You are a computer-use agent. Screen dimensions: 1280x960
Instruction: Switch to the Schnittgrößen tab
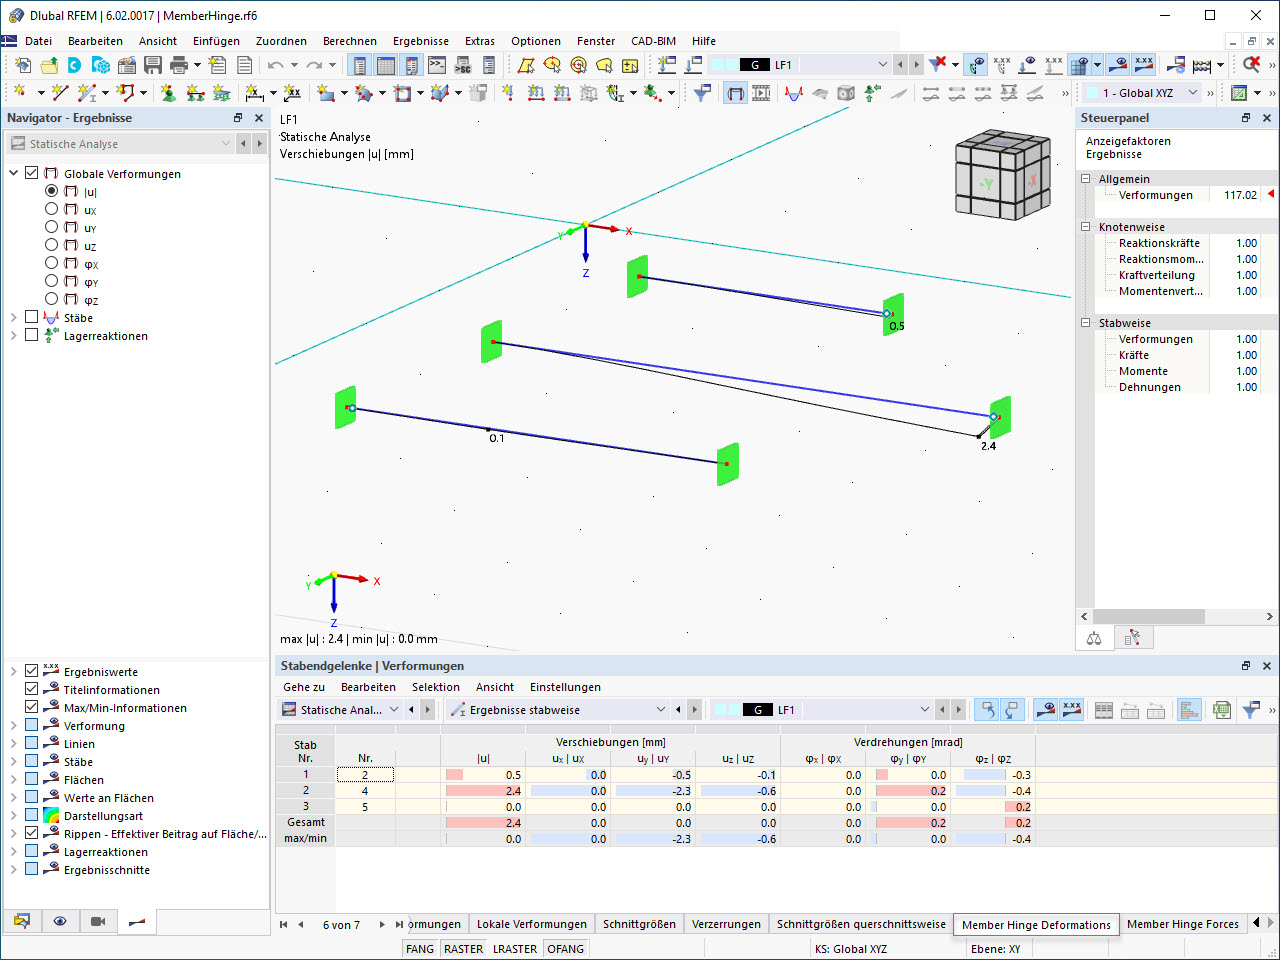(639, 924)
